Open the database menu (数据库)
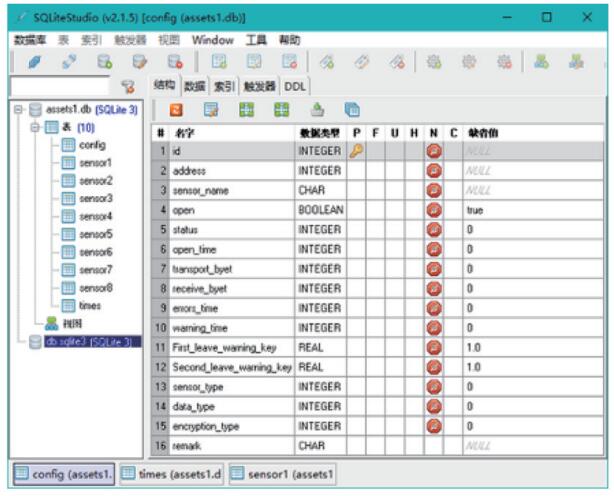The height and width of the screenshot is (496, 614). tap(30, 40)
